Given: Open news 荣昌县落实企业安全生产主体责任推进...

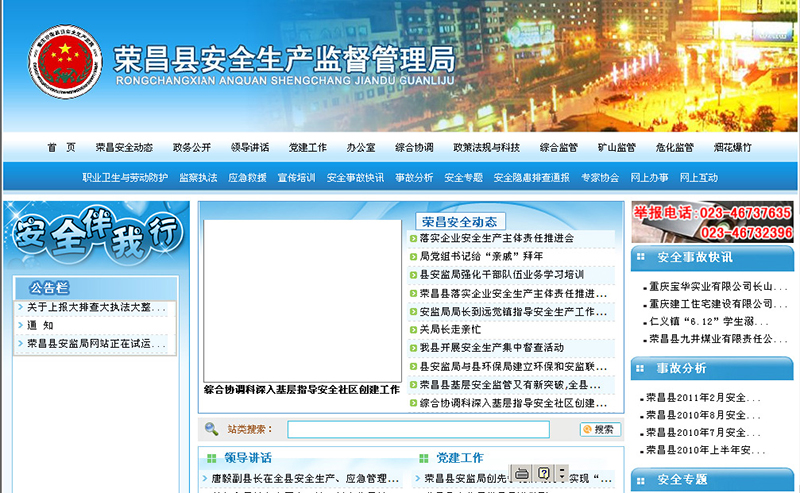Looking at the screenshot, I should [513, 293].
